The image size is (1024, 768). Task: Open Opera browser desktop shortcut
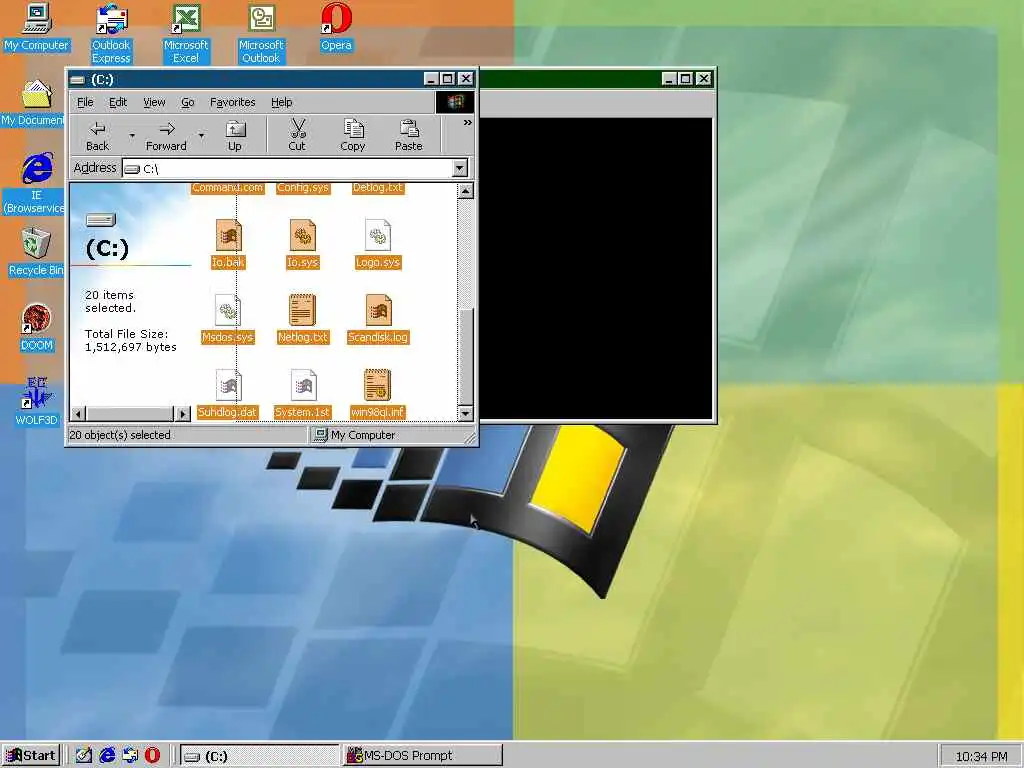click(x=336, y=27)
